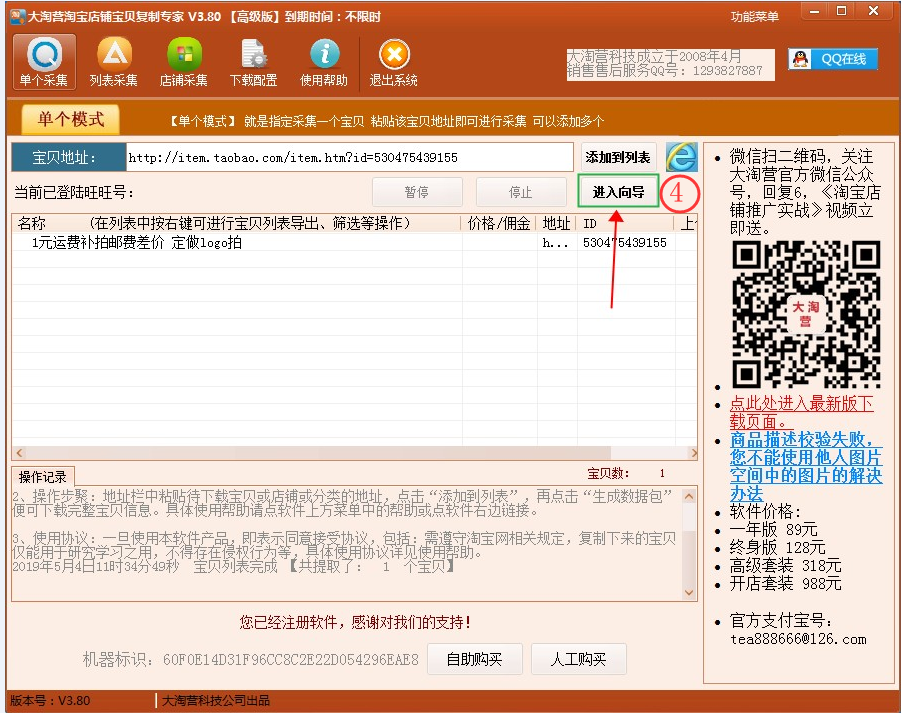The height and width of the screenshot is (713, 901).
Task: Click 进入向导 button
Action: point(618,192)
